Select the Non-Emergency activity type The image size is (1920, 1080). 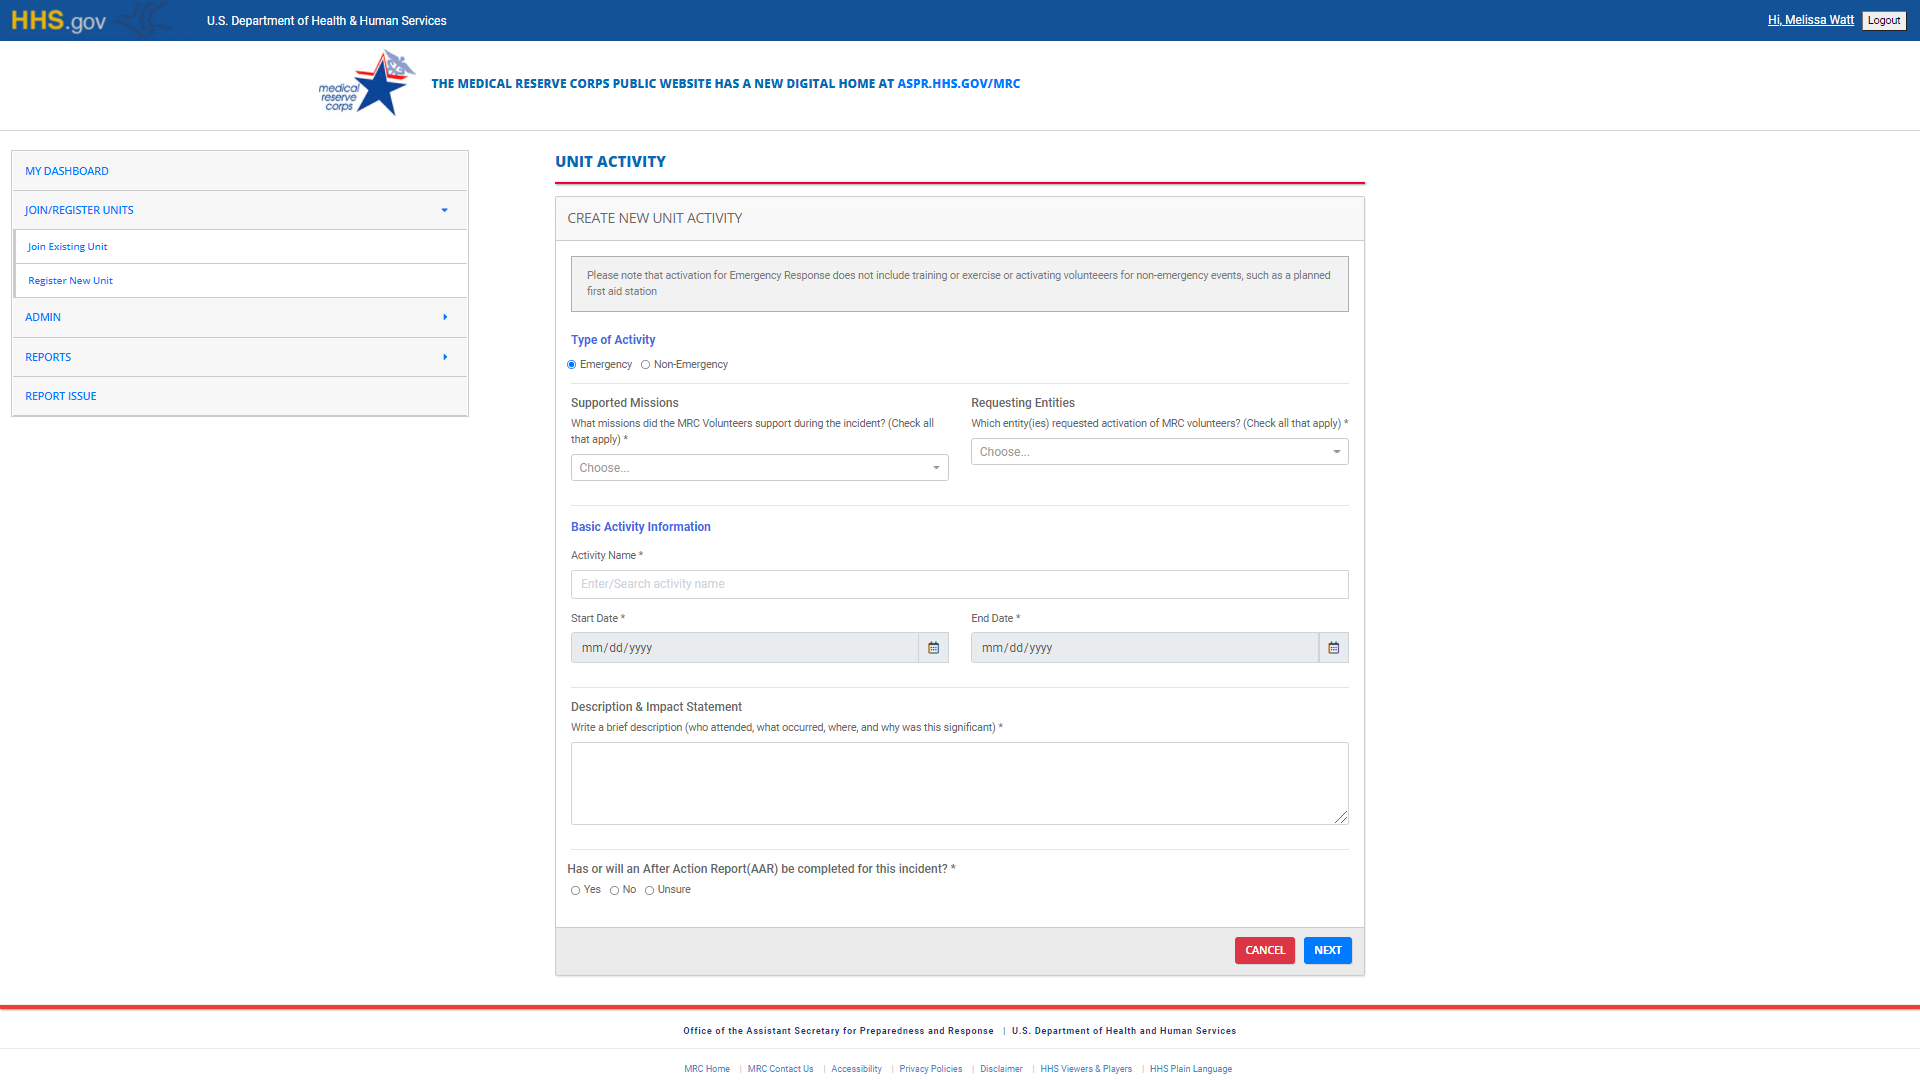coord(646,365)
